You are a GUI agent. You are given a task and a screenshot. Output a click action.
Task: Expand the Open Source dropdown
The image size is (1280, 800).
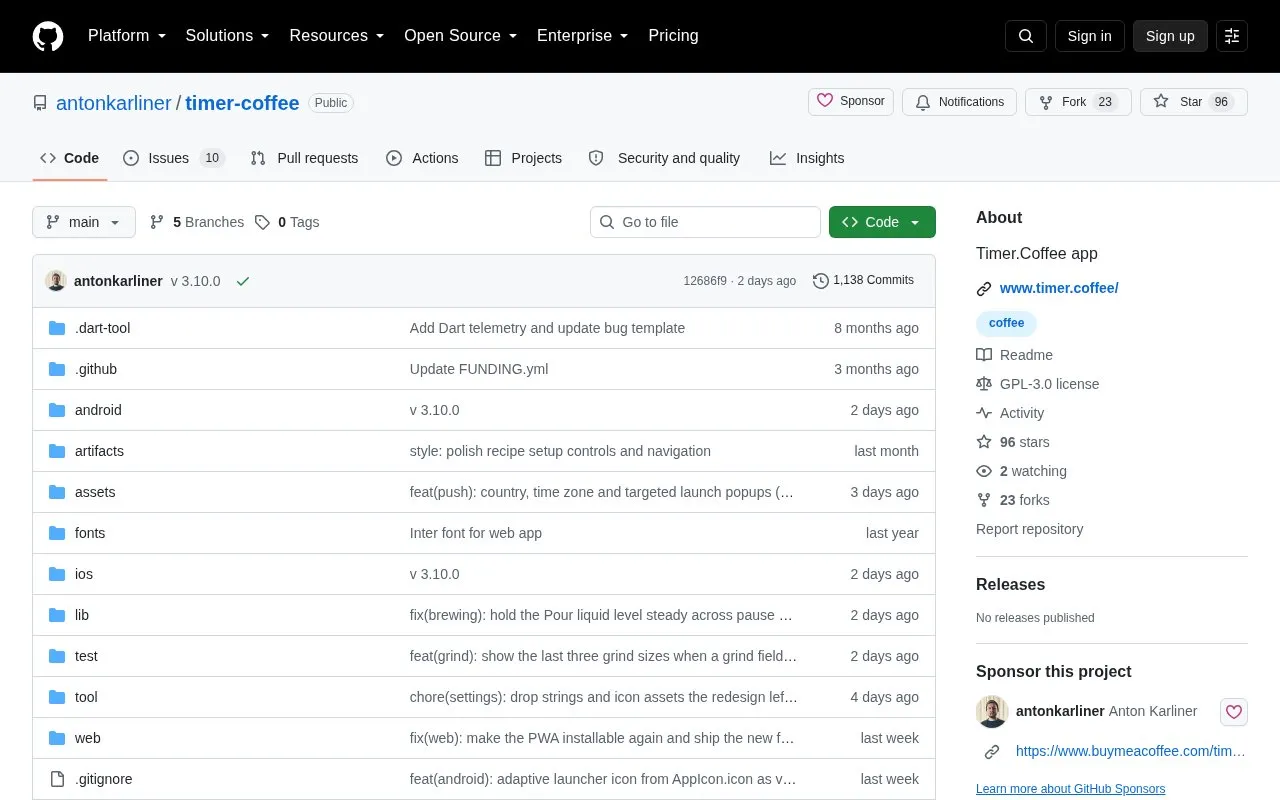pos(461,36)
